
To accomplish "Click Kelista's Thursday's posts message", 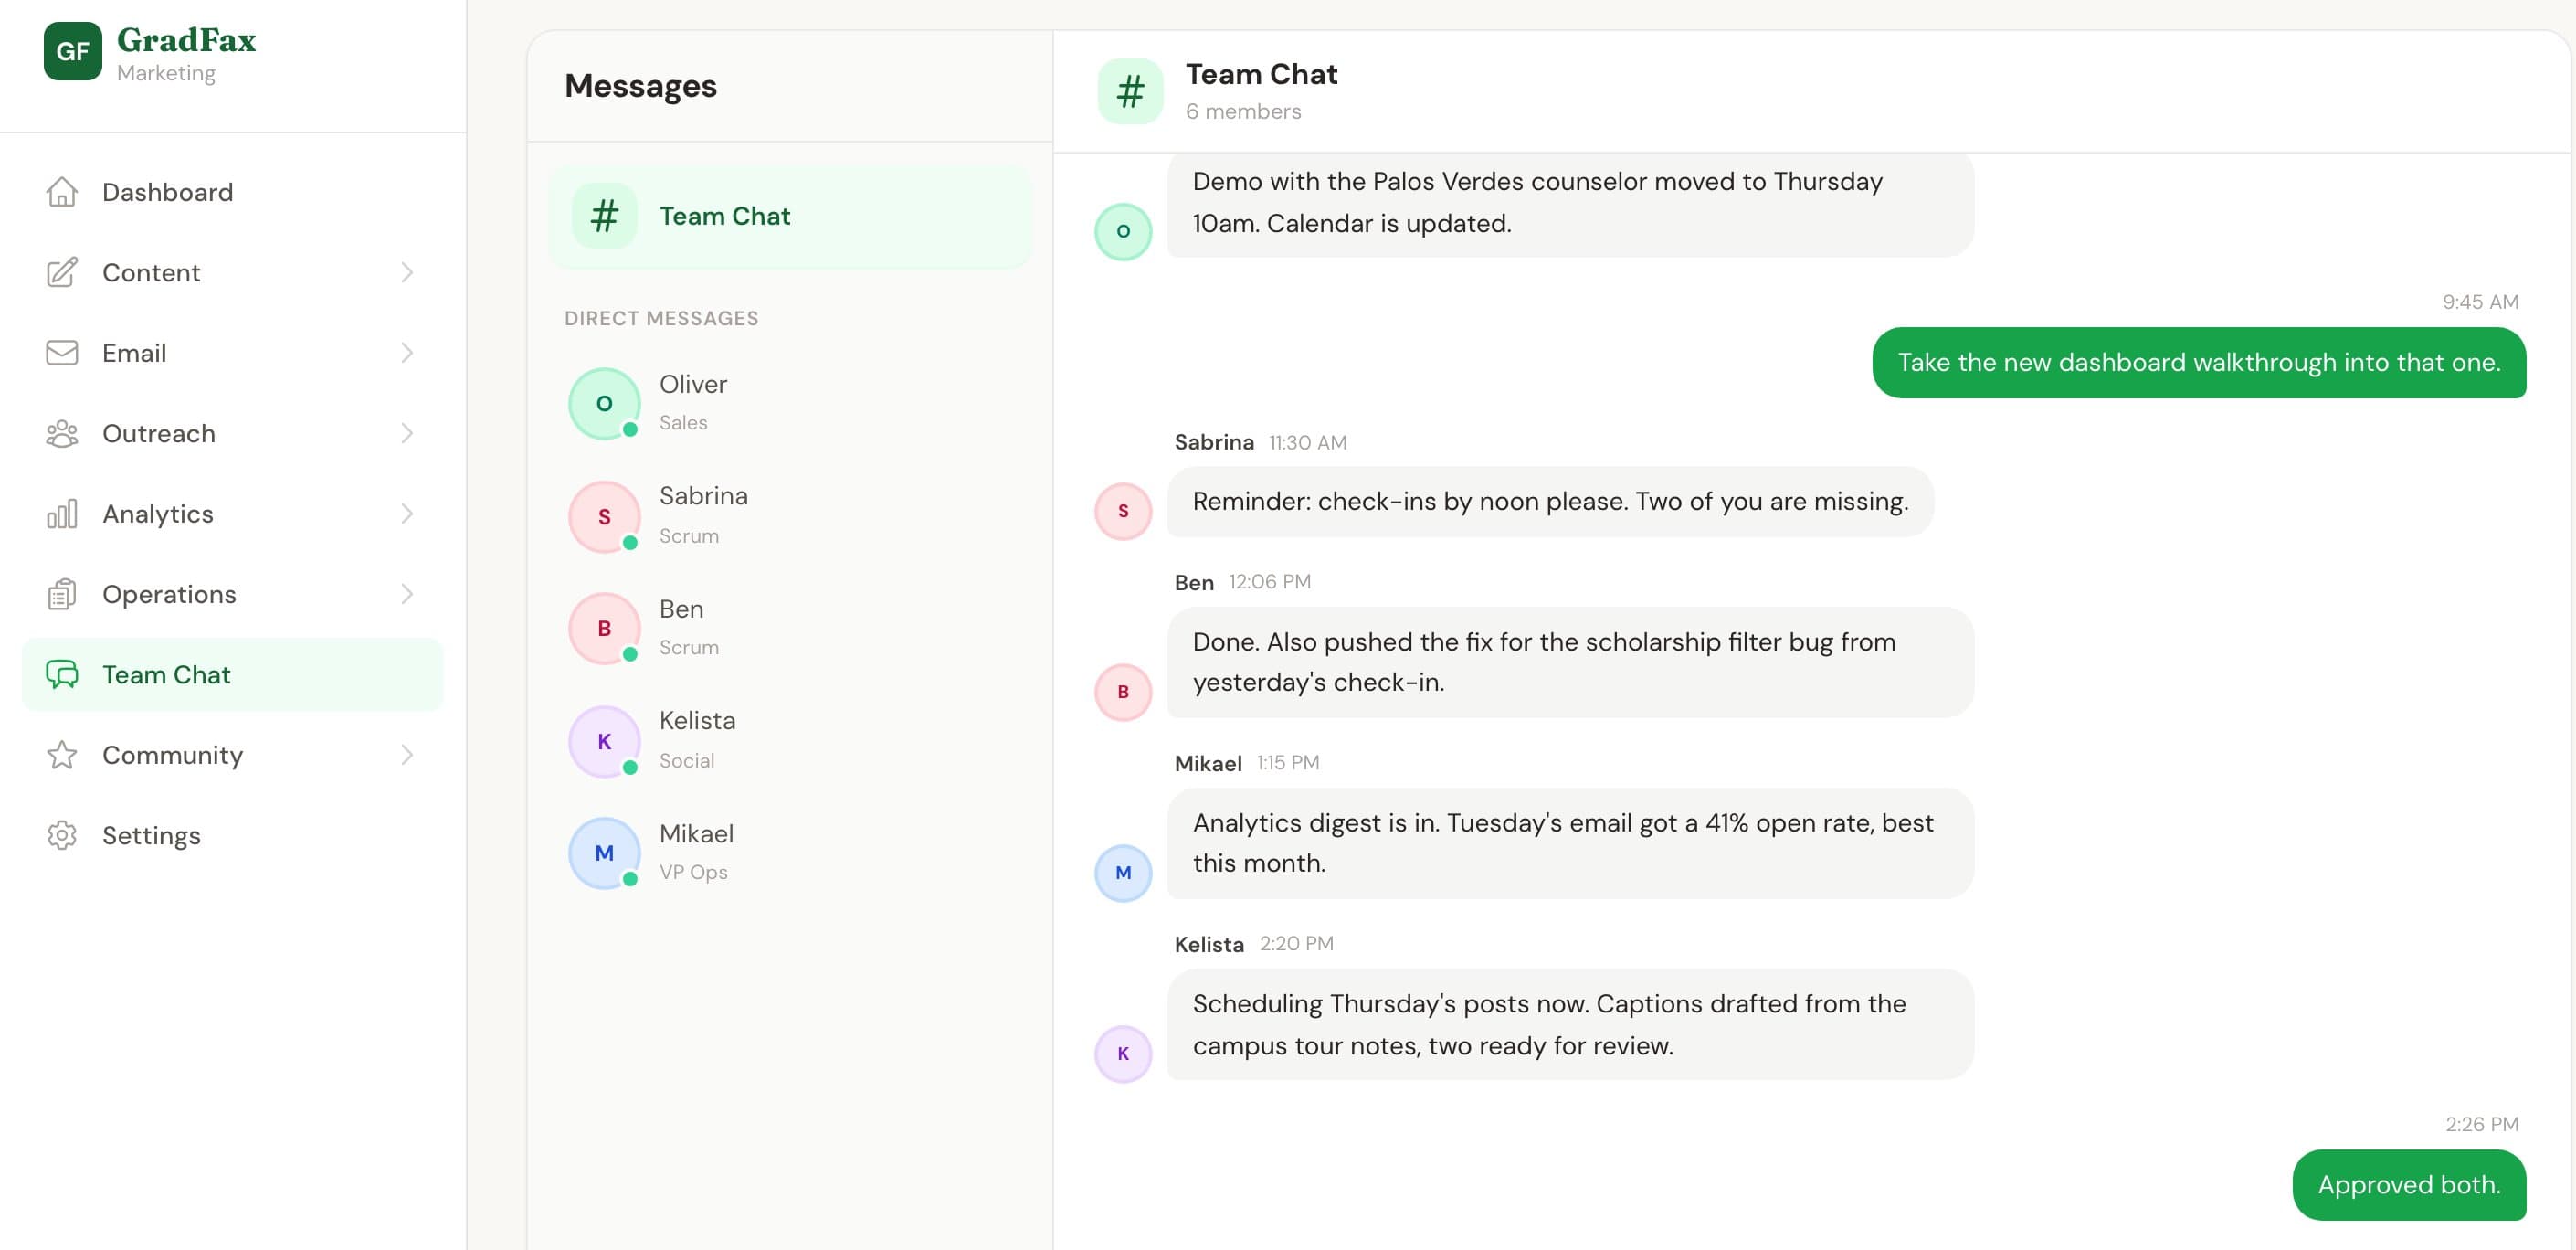I will (x=1570, y=1024).
